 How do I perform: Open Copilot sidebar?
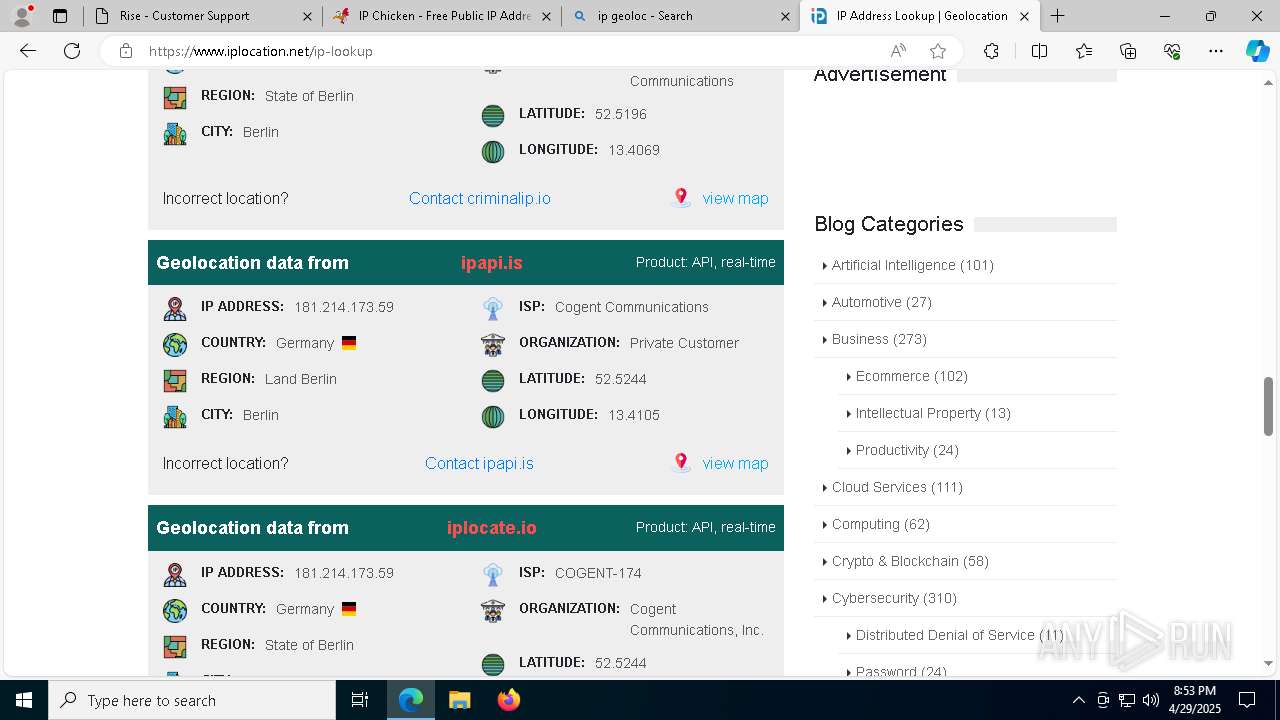(1257, 51)
